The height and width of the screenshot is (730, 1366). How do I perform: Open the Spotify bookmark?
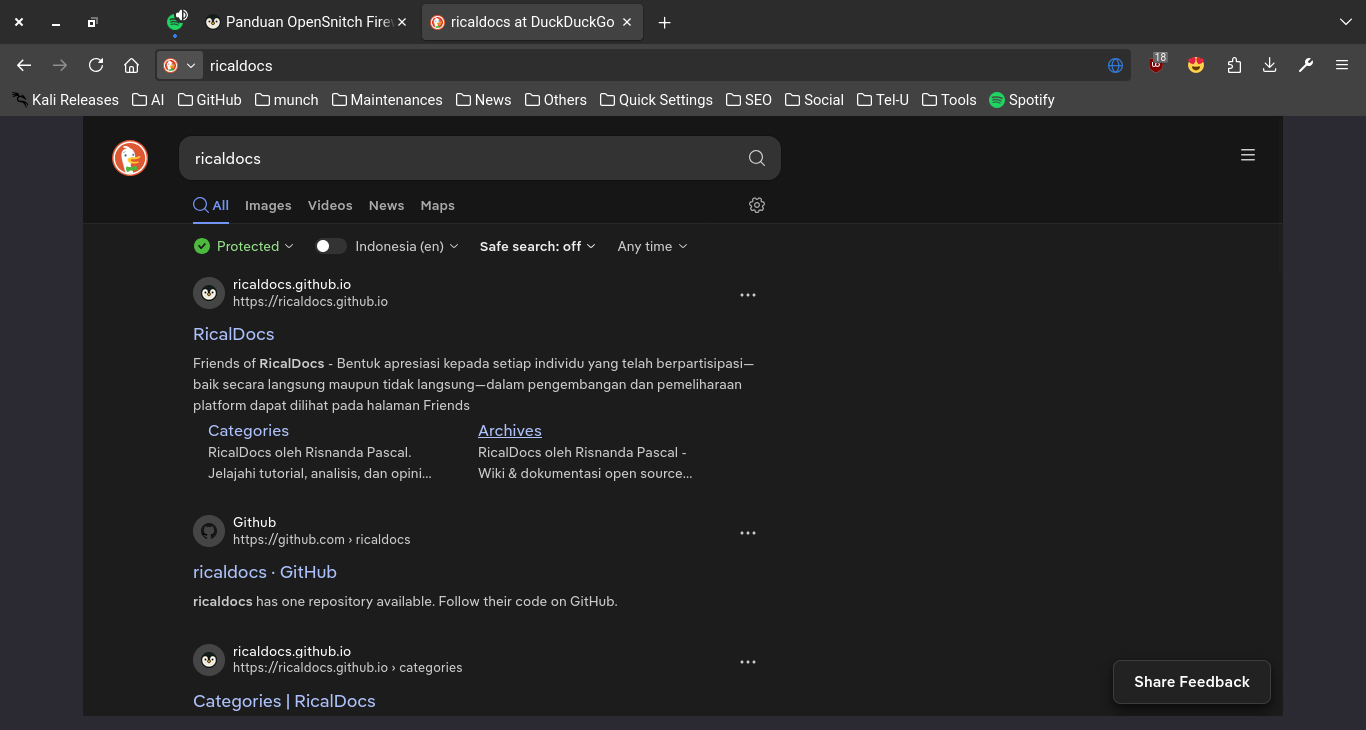(1022, 100)
